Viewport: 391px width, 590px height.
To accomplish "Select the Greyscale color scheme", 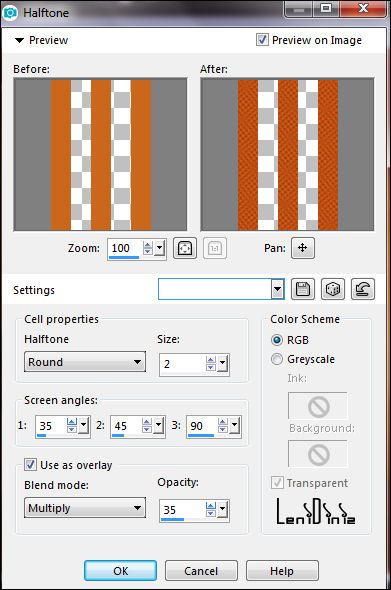I will pos(277,359).
